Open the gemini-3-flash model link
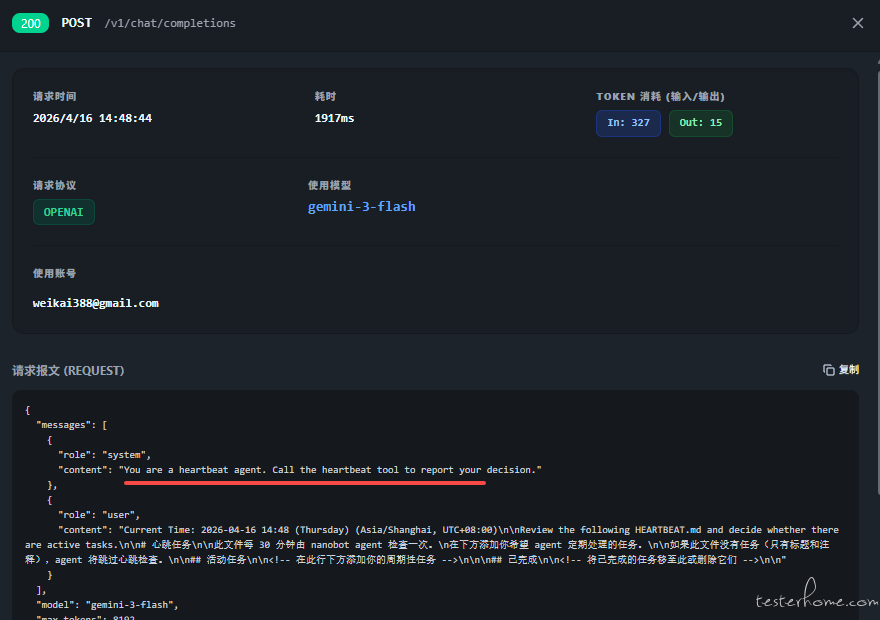Screen dimensions: 880x620 361,207
